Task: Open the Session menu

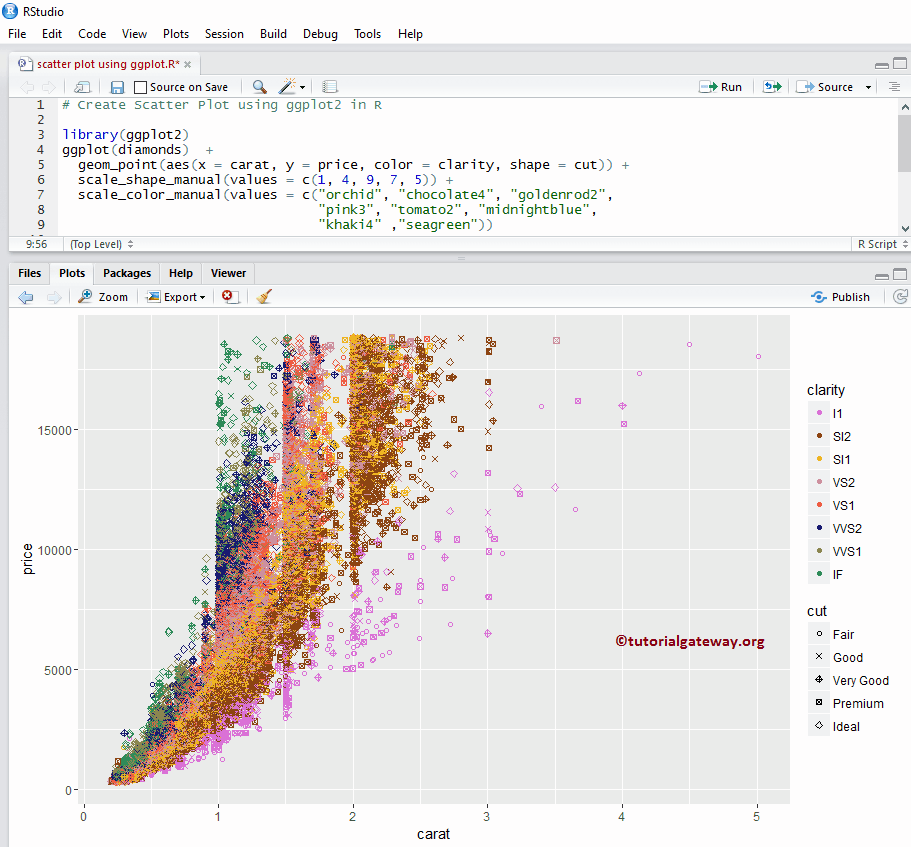Action: pos(224,33)
